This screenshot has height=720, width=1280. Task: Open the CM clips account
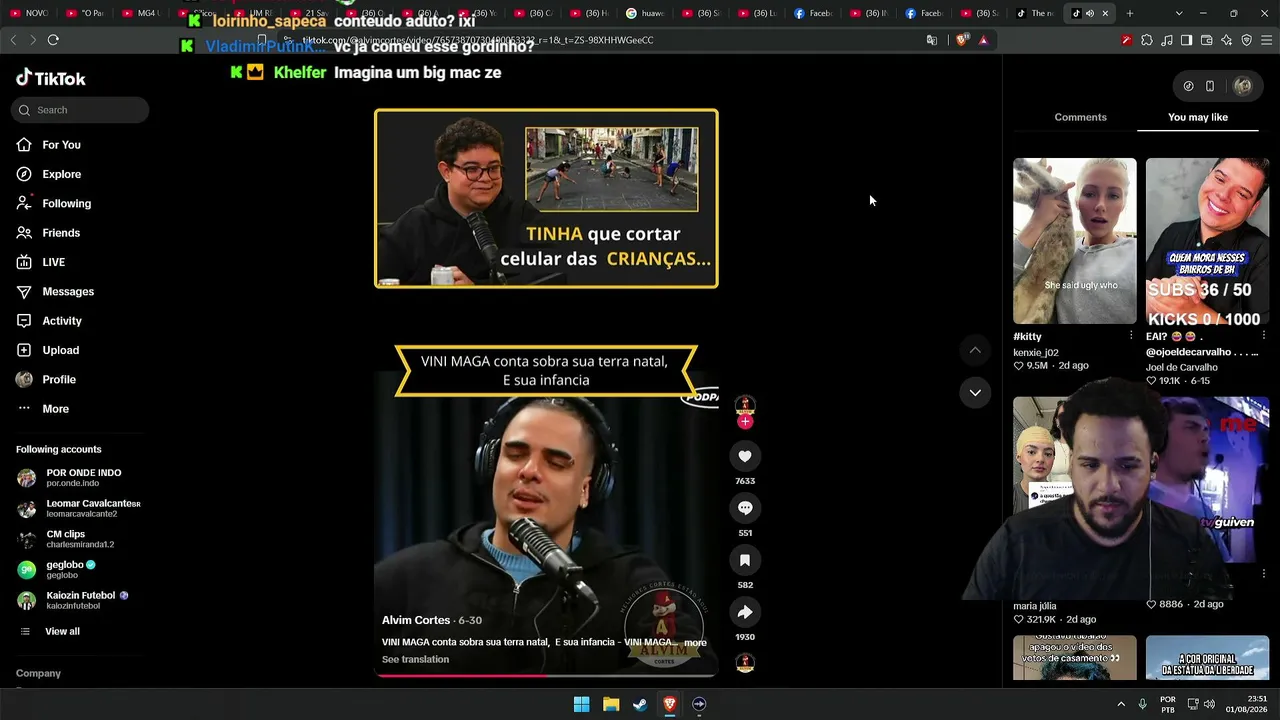[66, 539]
